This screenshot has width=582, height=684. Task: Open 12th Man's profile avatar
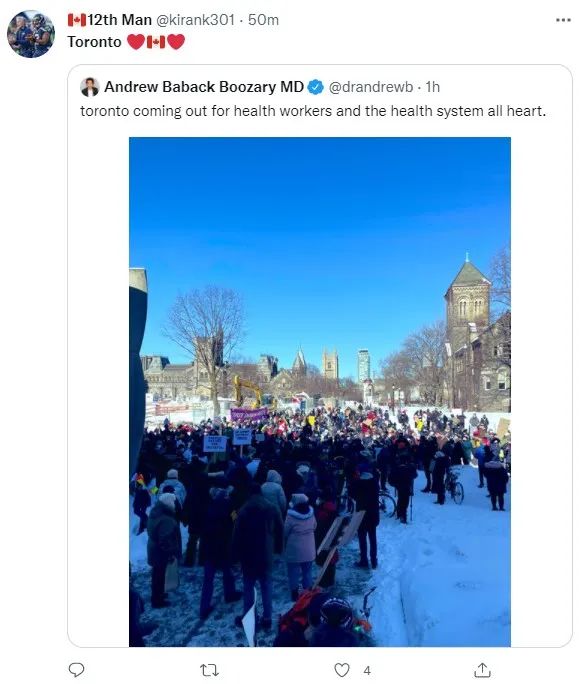[x=31, y=34]
